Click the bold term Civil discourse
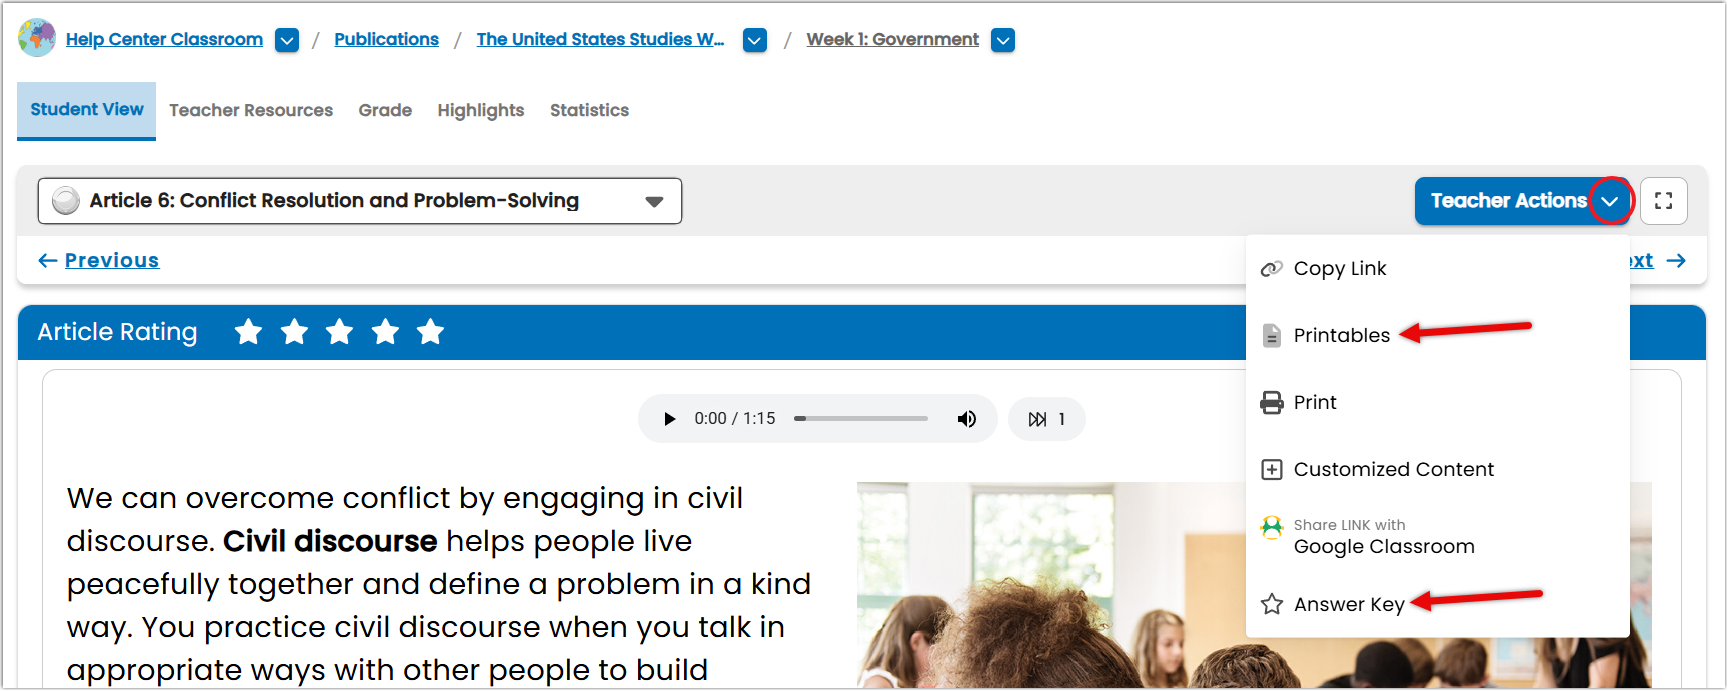1728x691 pixels. point(330,541)
